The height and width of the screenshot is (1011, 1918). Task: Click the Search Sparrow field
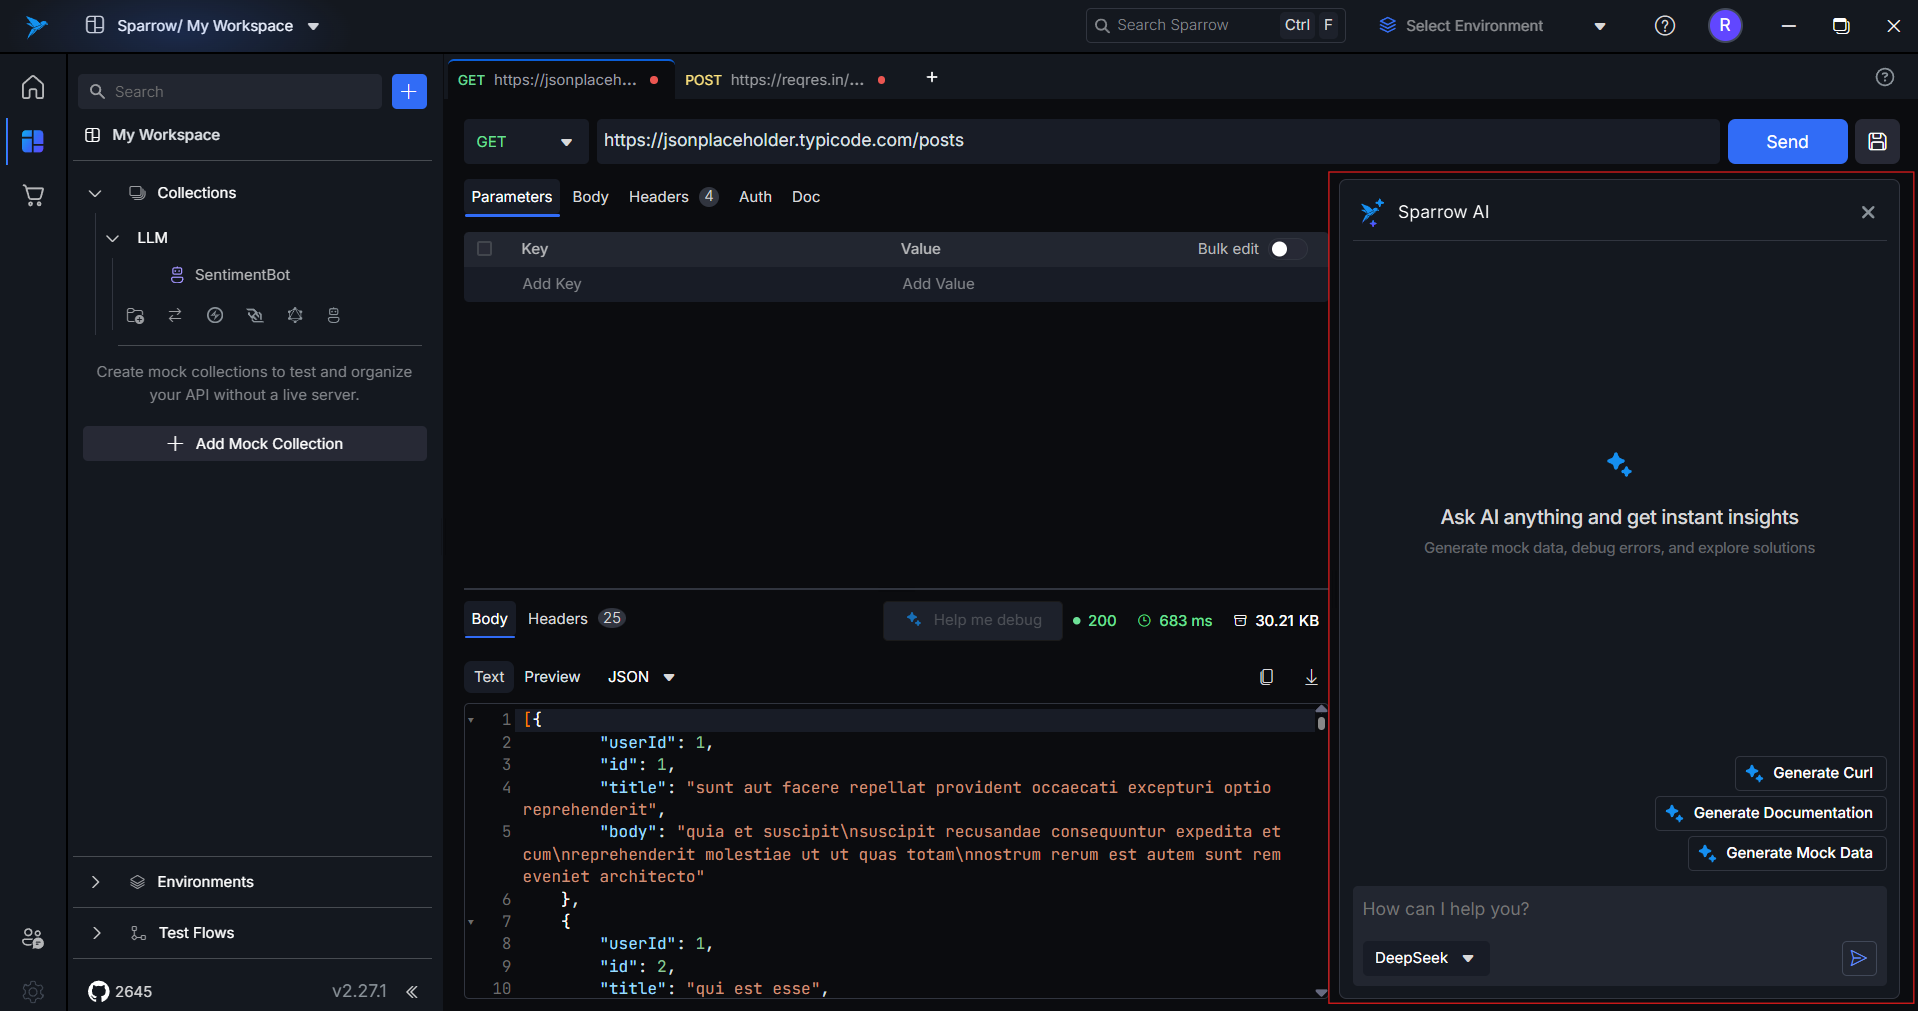point(1215,26)
